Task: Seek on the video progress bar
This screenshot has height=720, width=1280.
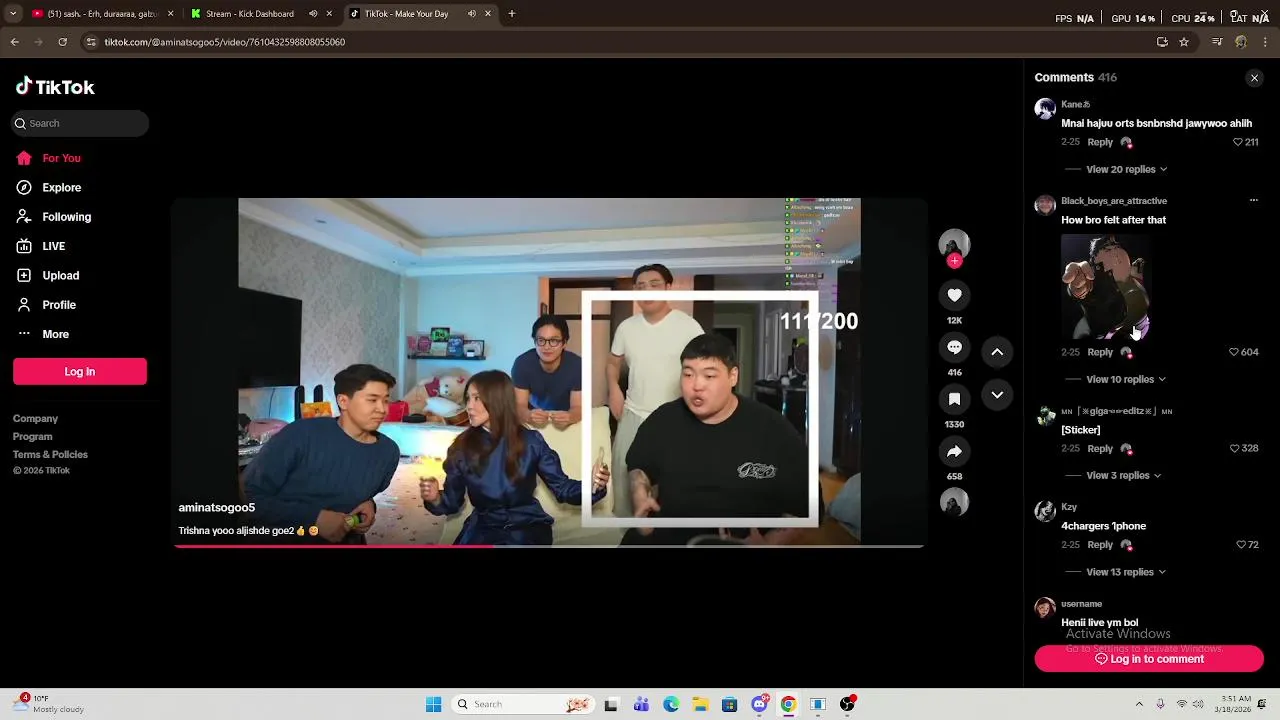Action: [549, 546]
